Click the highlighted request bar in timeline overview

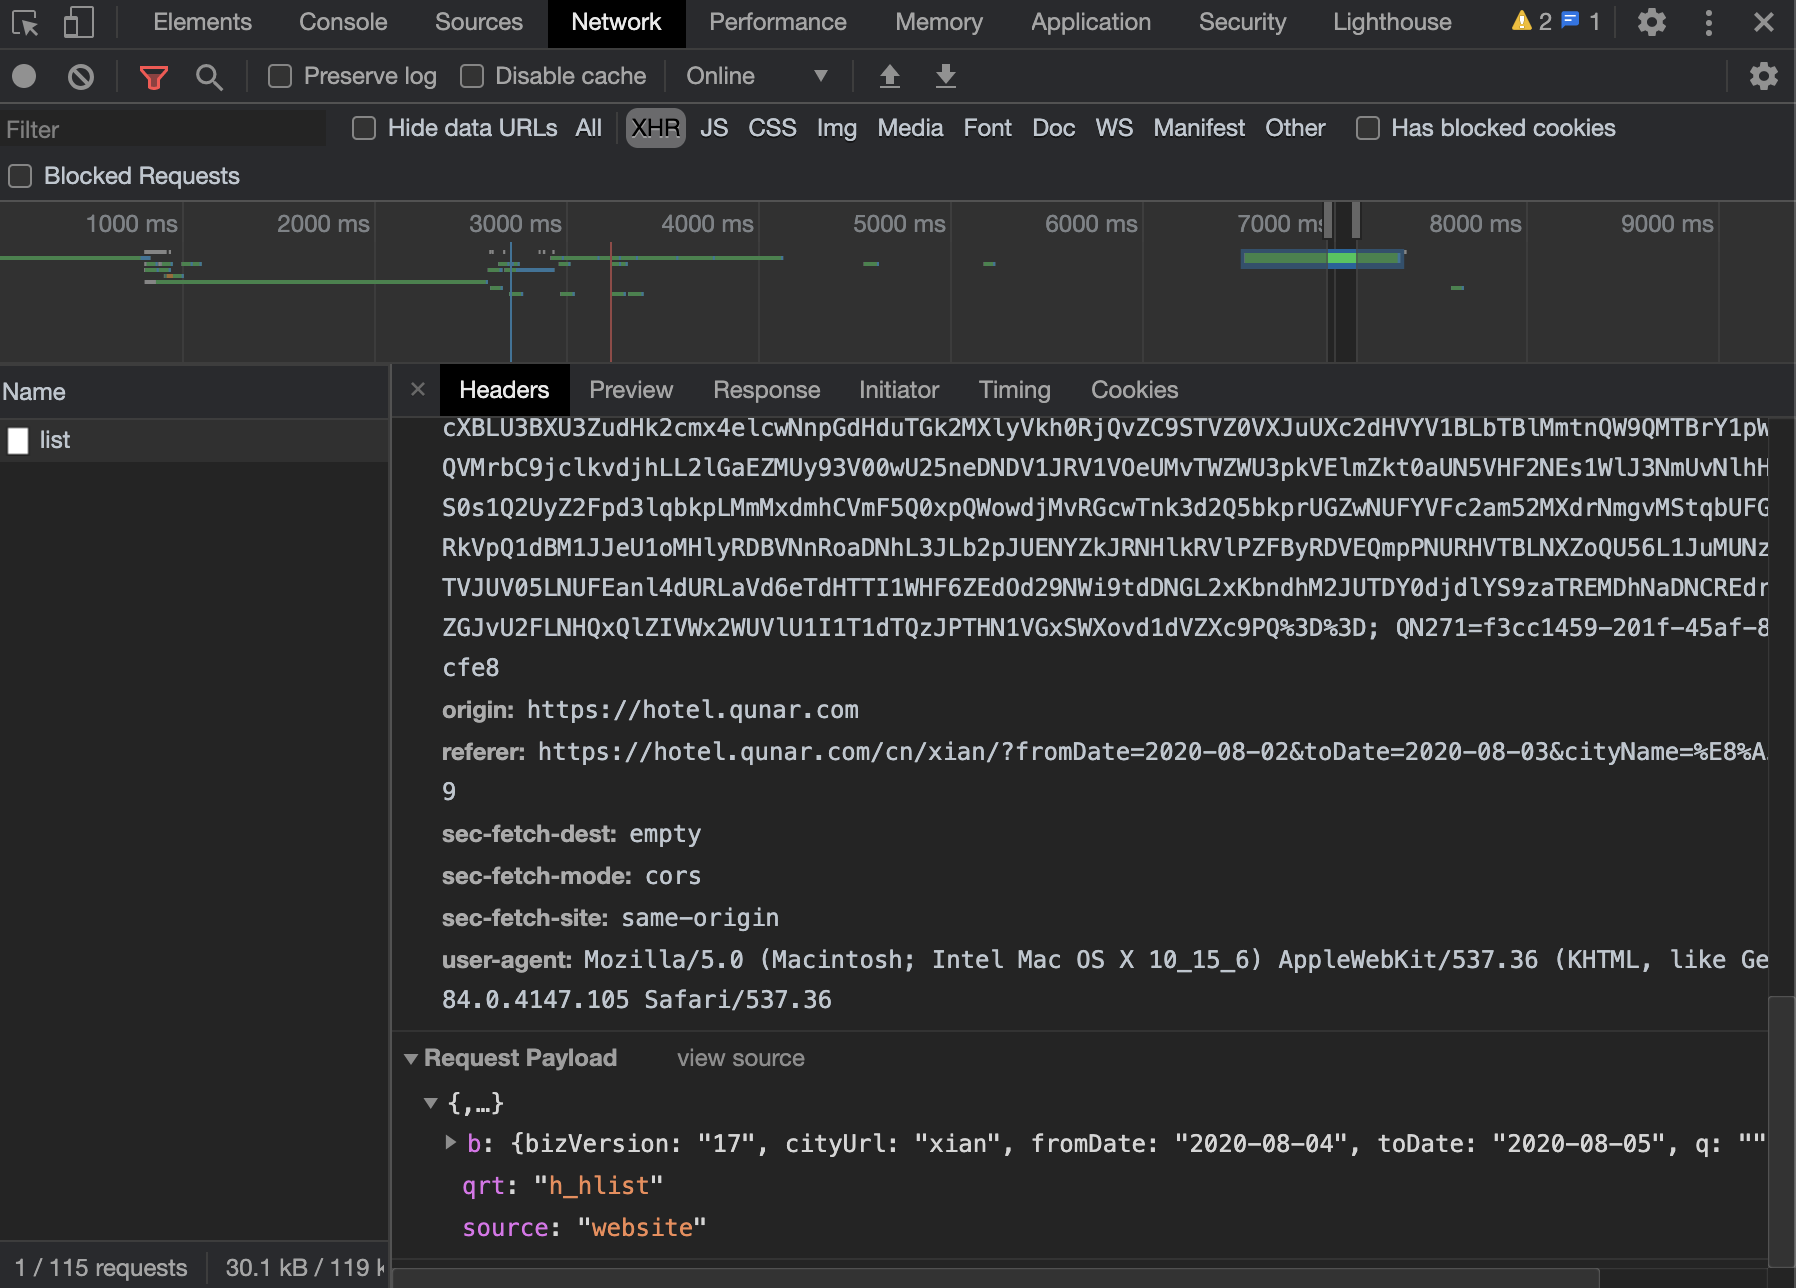(1322, 259)
